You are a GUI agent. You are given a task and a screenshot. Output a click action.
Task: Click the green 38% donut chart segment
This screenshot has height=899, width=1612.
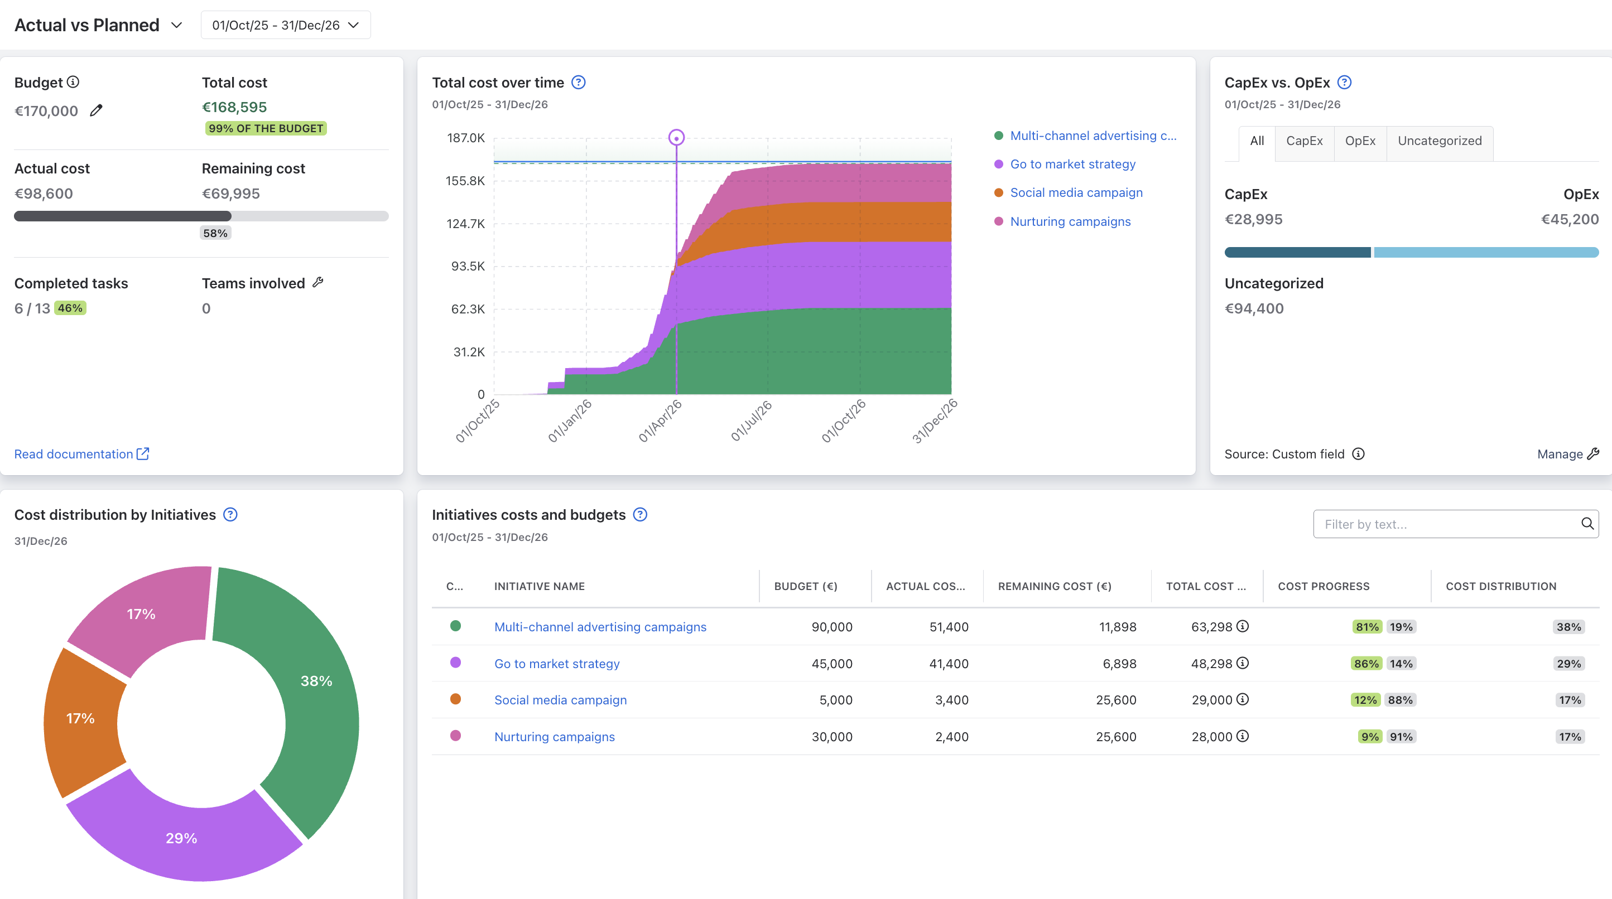(318, 682)
